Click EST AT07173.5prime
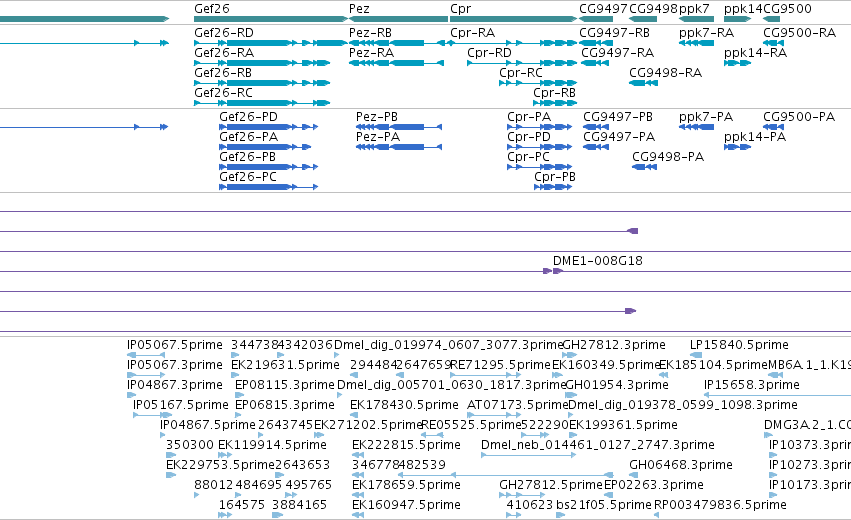The image size is (851, 520). pos(517,405)
